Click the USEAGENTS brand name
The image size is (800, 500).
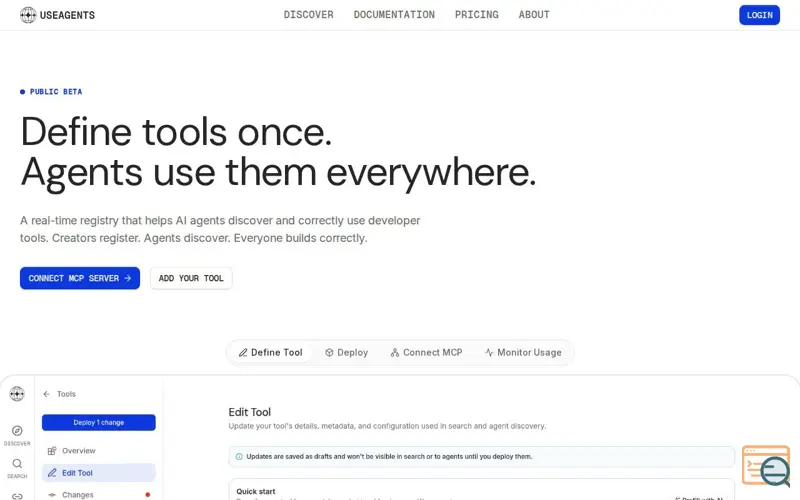67,15
